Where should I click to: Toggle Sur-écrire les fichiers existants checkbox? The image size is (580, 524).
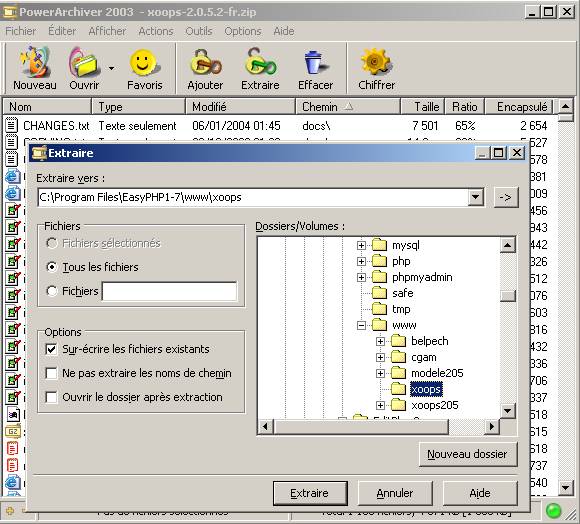click(51, 349)
